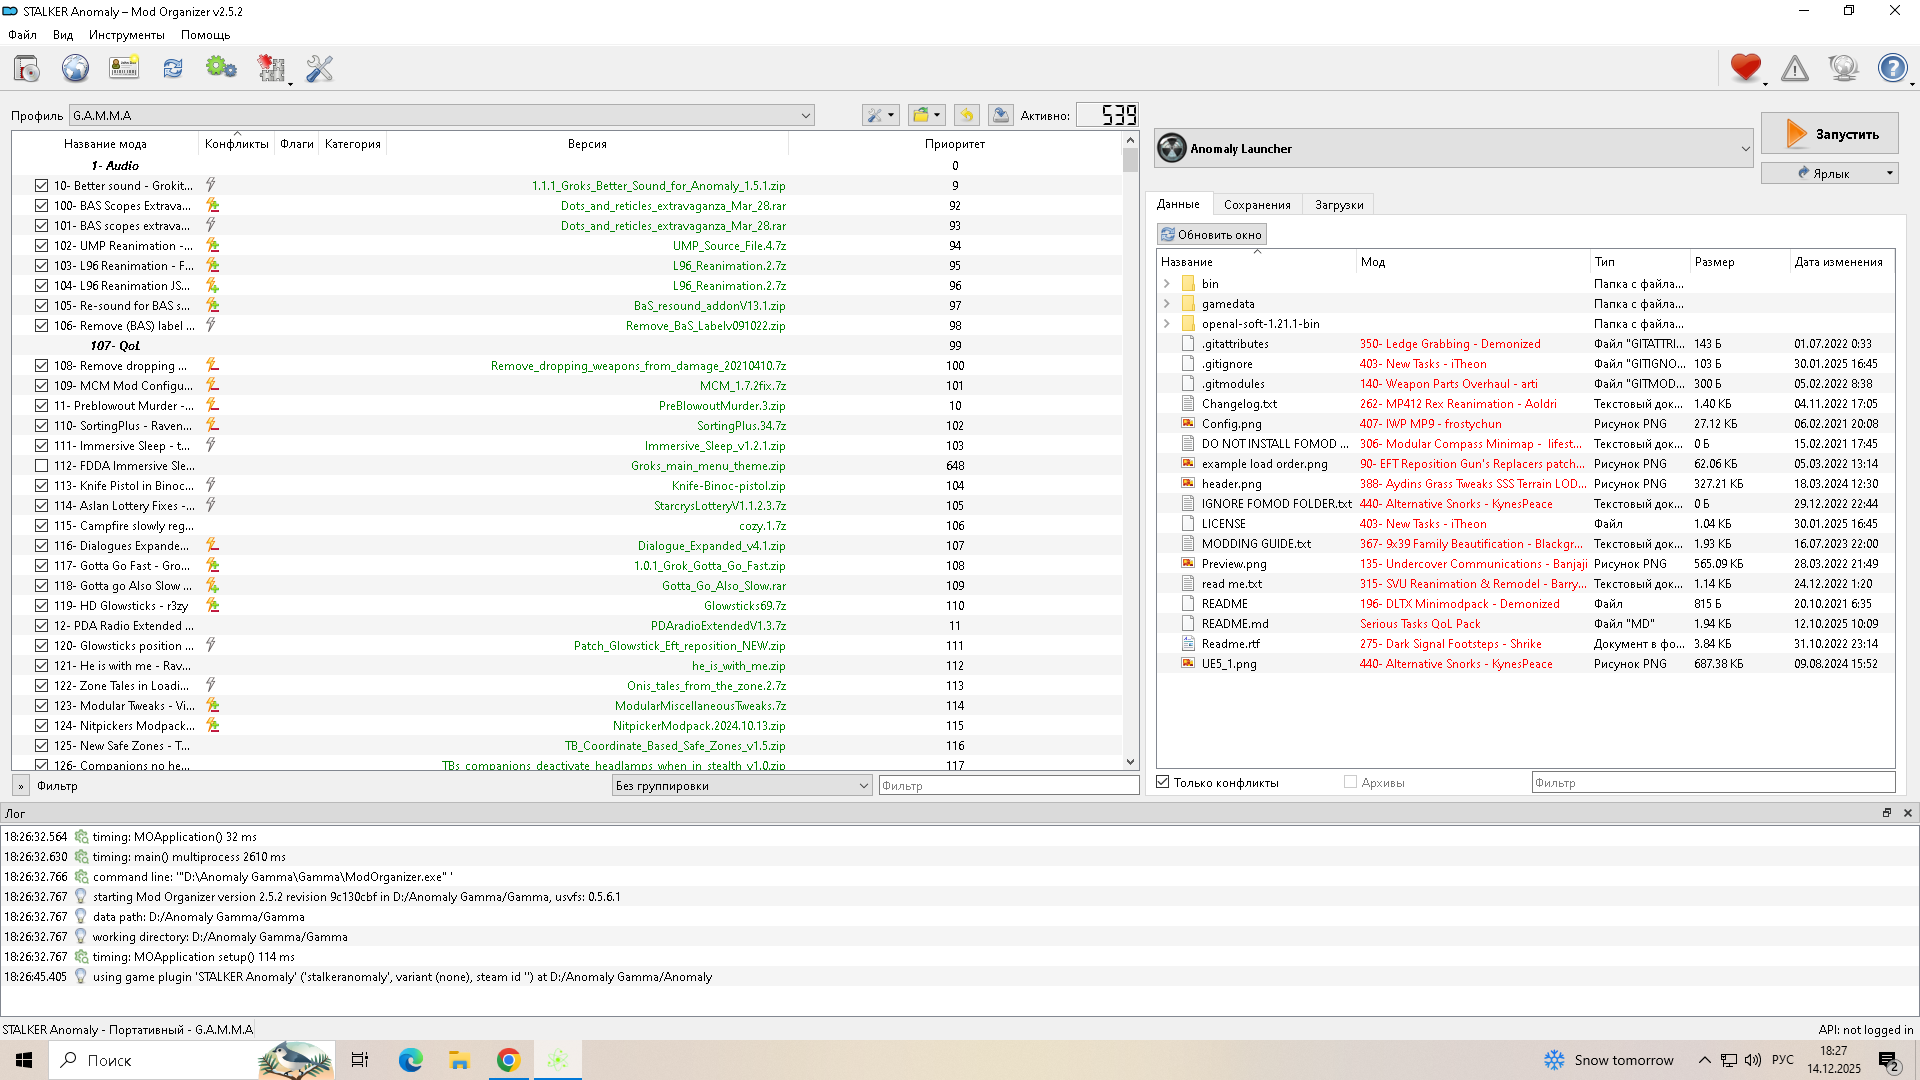Viewport: 1920px width, 1080px height.
Task: Enable the 112- FDDA Immersive Sleep mod
Action: point(41,465)
